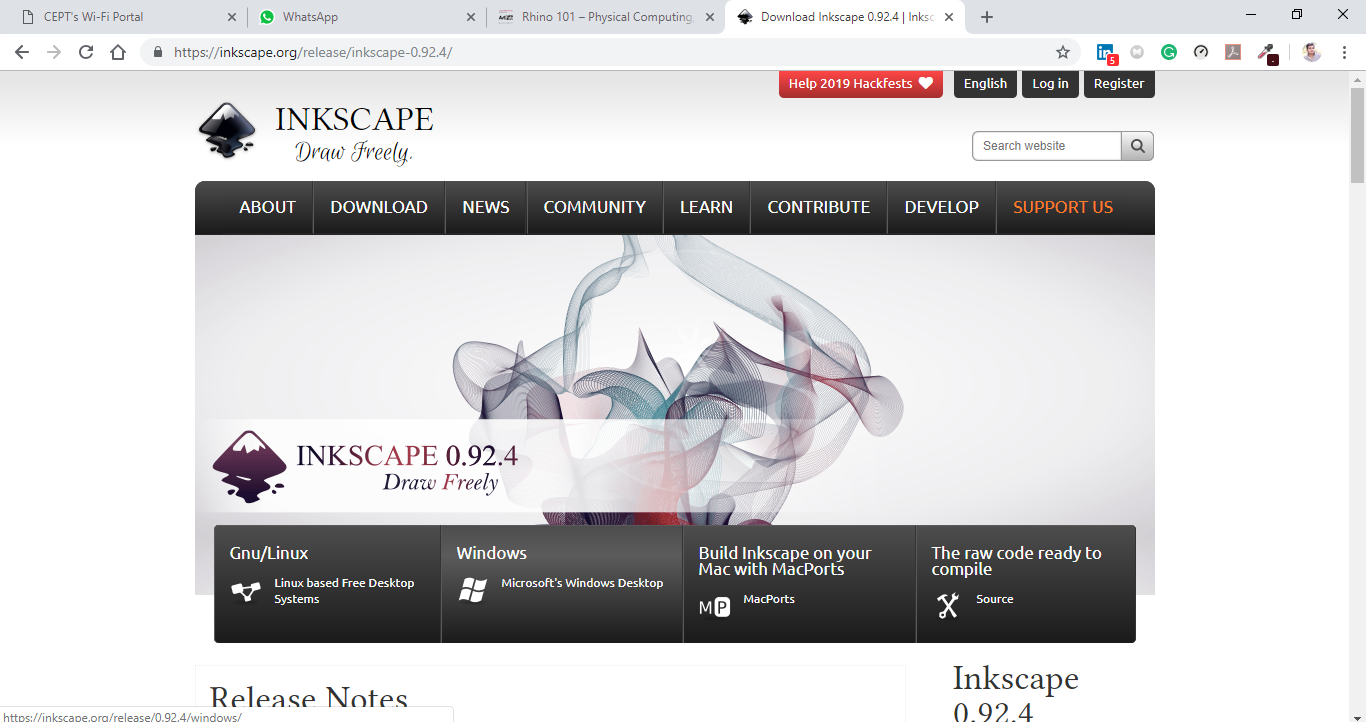Image resolution: width=1366 pixels, height=722 pixels.
Task: Click the website search magnifier button
Action: 1137,146
